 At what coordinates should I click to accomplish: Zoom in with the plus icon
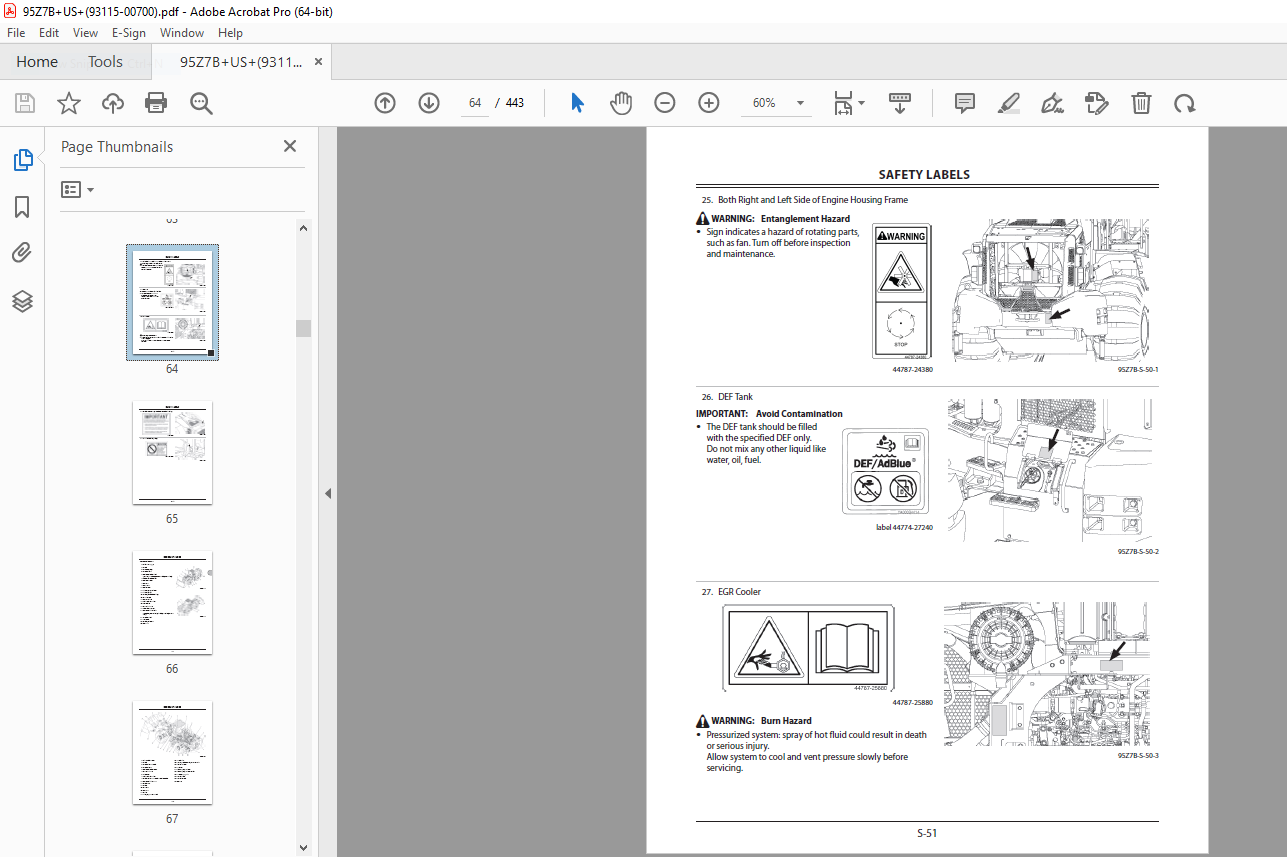tap(709, 103)
